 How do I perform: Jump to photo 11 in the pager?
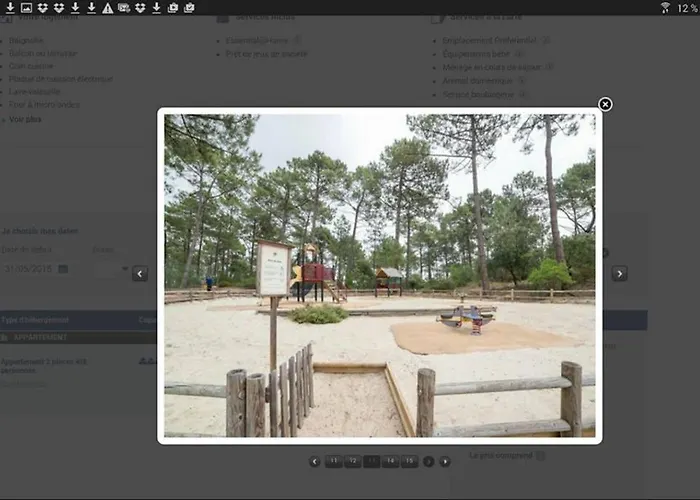333,461
